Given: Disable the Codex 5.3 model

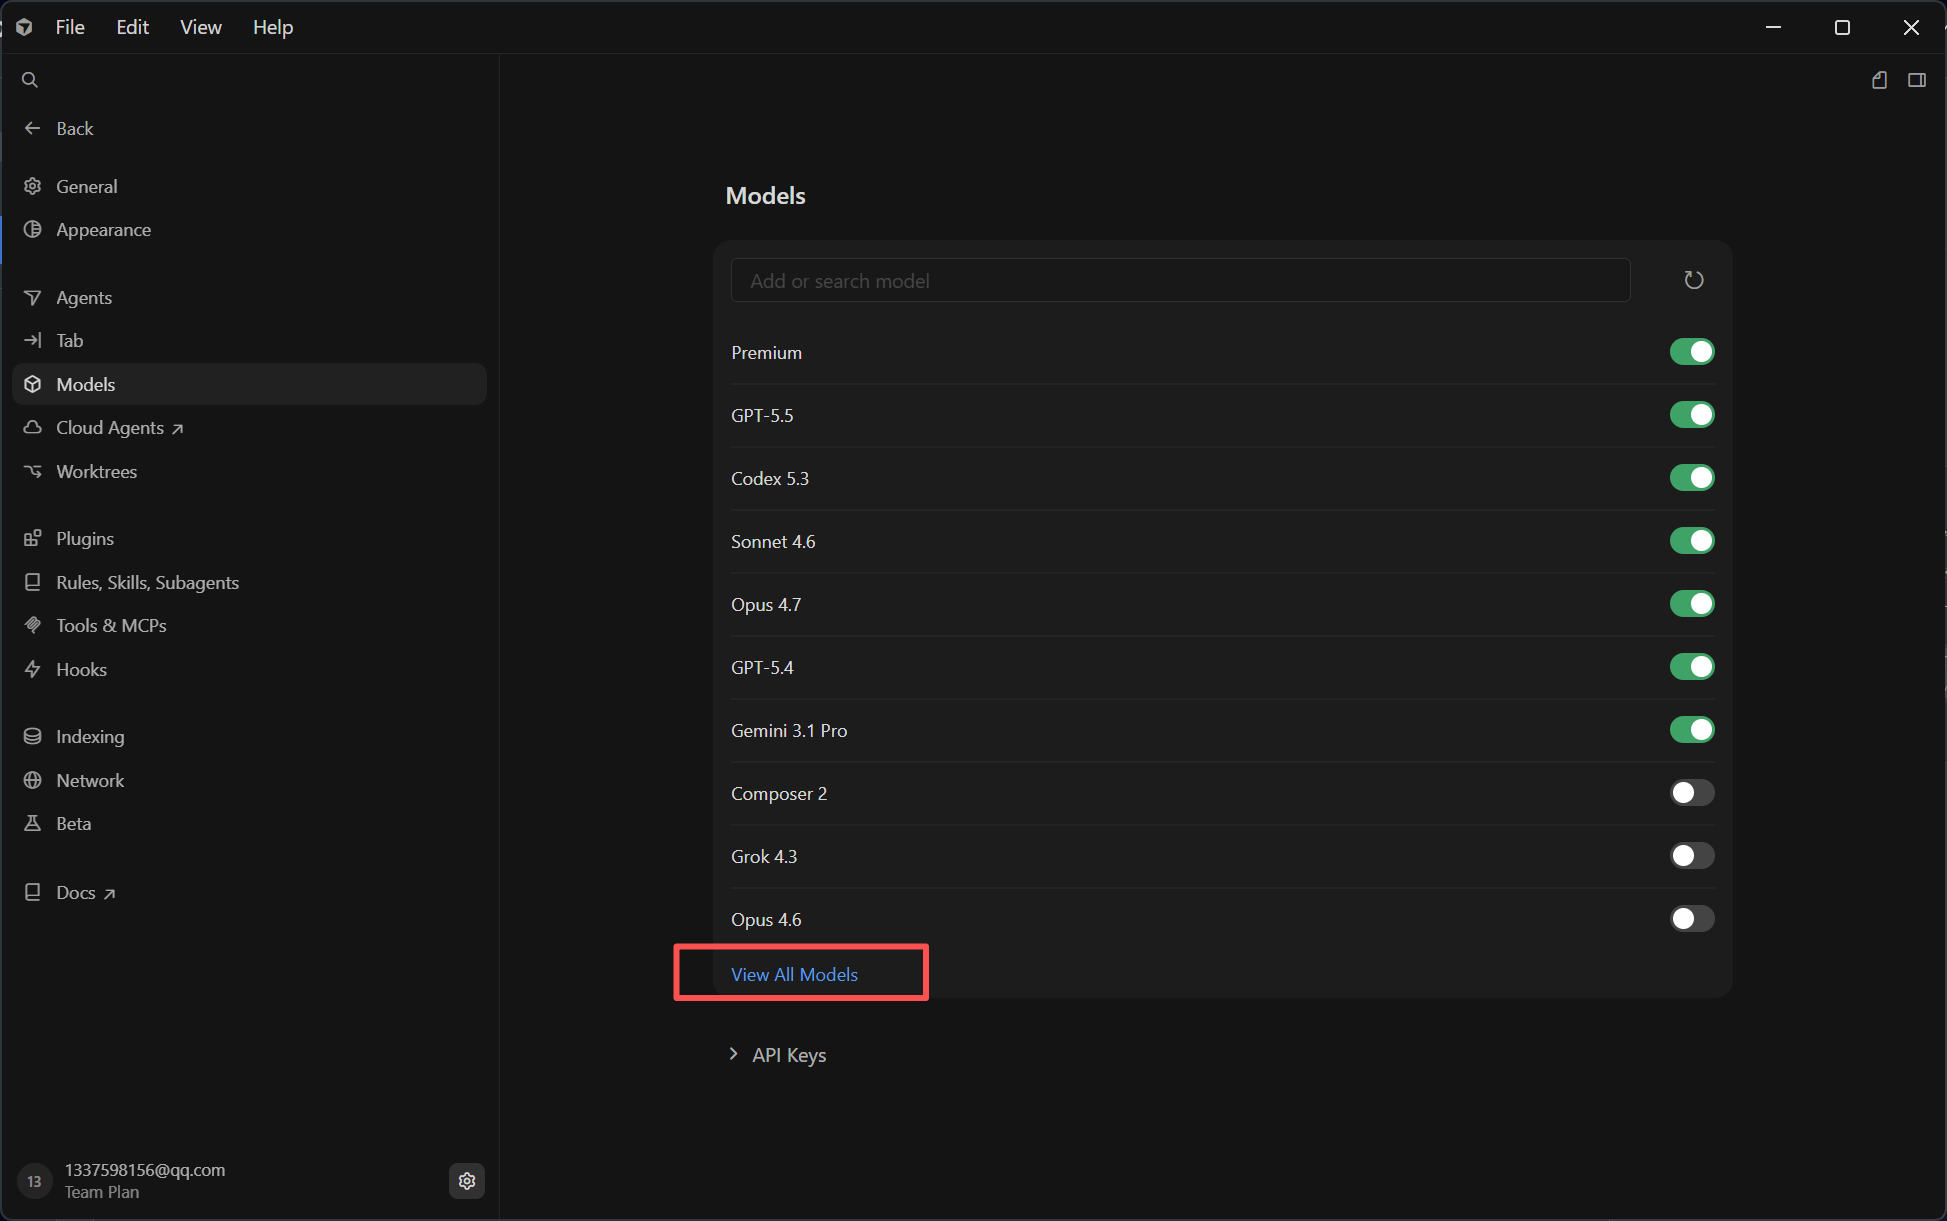Looking at the screenshot, I should pos(1692,478).
